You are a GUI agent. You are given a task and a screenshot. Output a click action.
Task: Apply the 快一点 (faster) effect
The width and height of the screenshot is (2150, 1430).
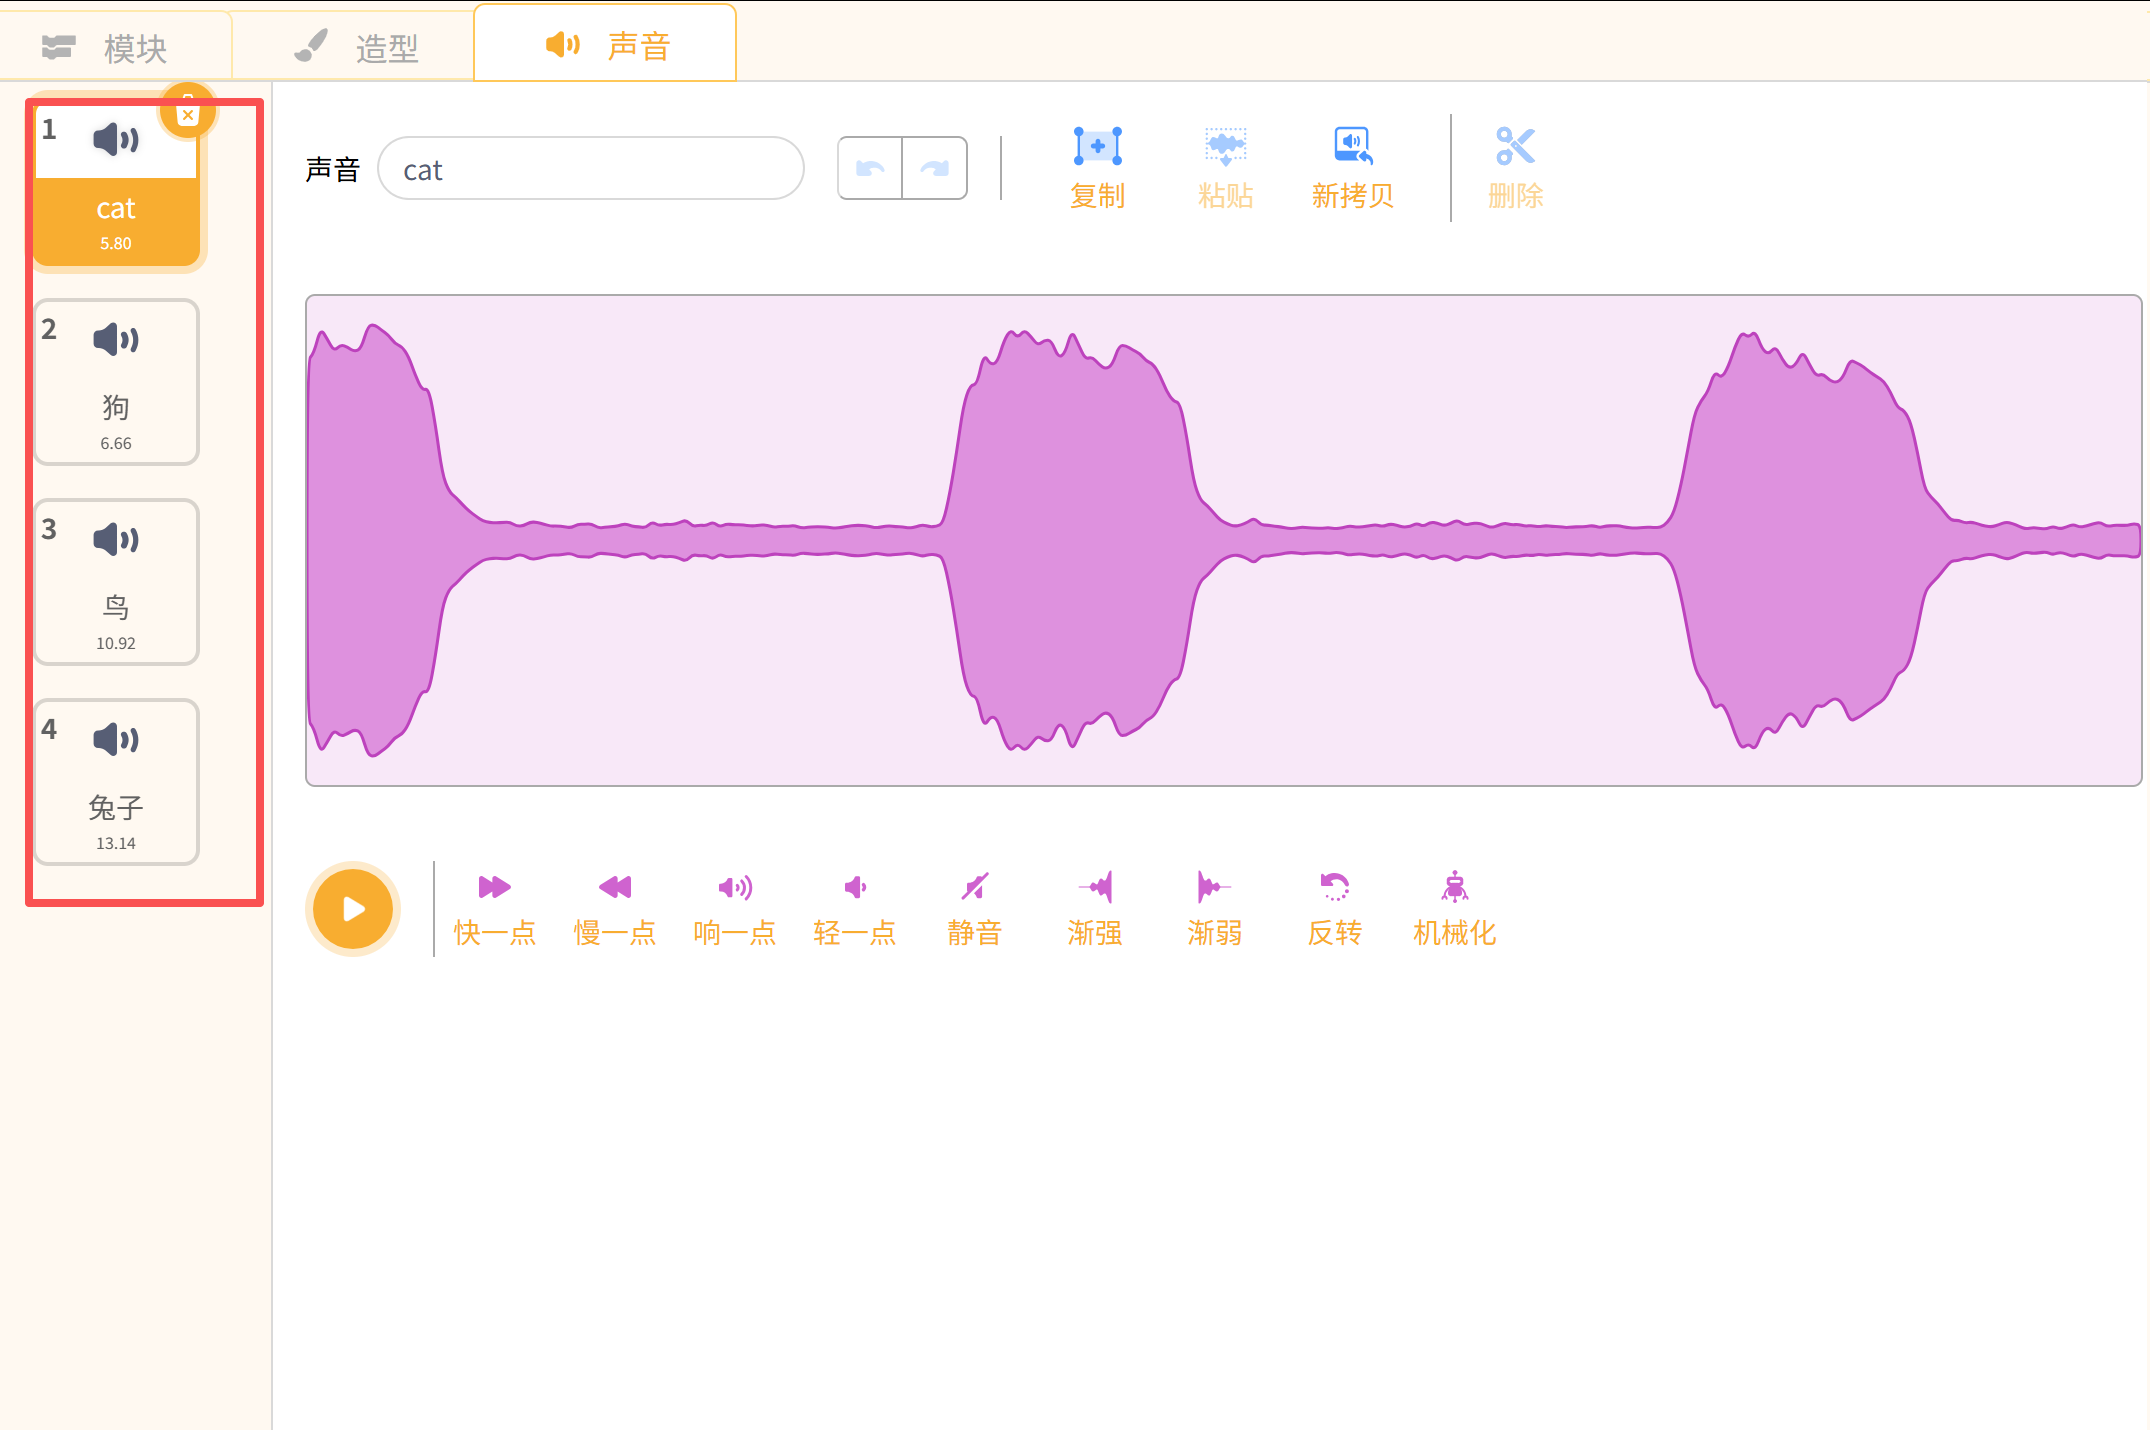pyautogui.click(x=494, y=888)
